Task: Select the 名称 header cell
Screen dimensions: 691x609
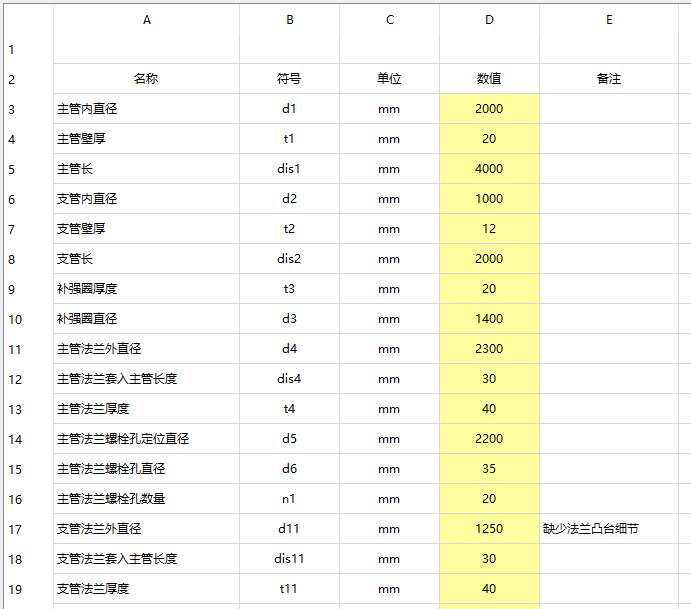Action: (146, 79)
